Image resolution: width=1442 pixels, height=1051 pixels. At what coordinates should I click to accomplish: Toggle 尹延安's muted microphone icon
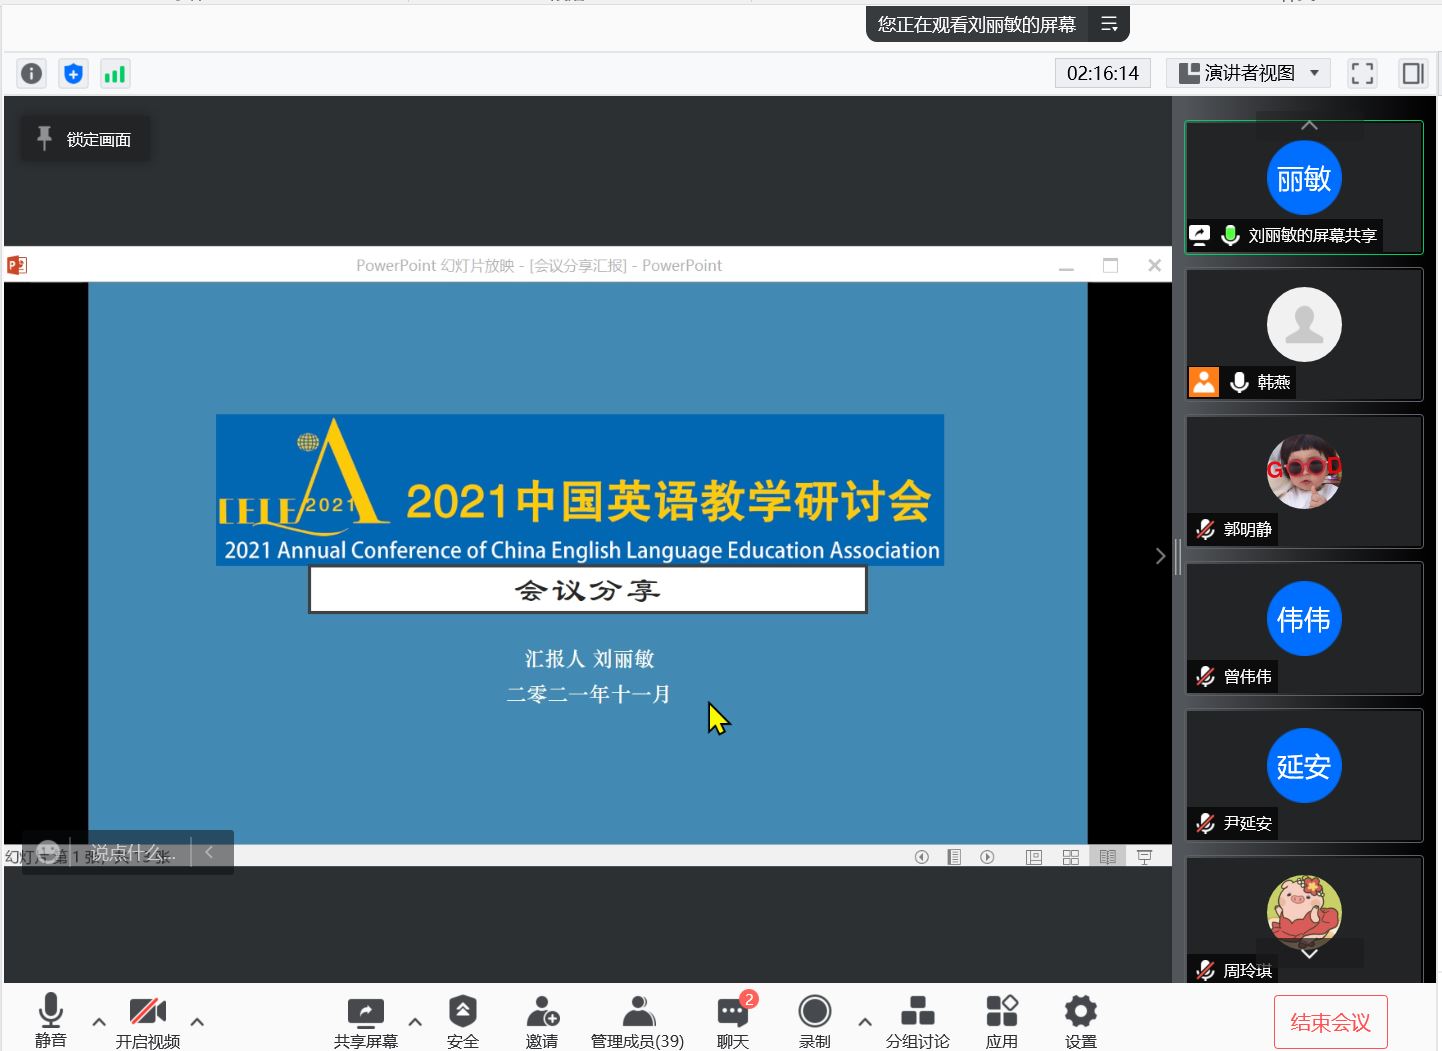[1206, 823]
